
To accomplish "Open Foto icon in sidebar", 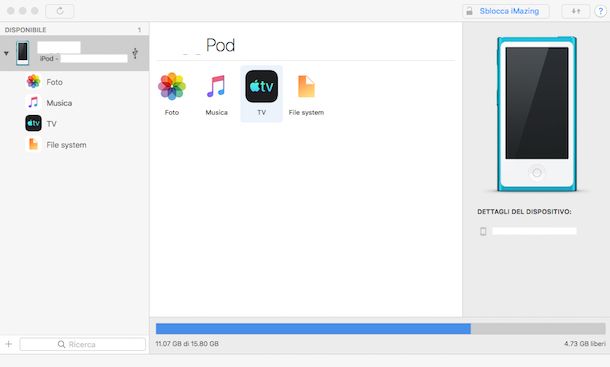I will coord(33,82).
